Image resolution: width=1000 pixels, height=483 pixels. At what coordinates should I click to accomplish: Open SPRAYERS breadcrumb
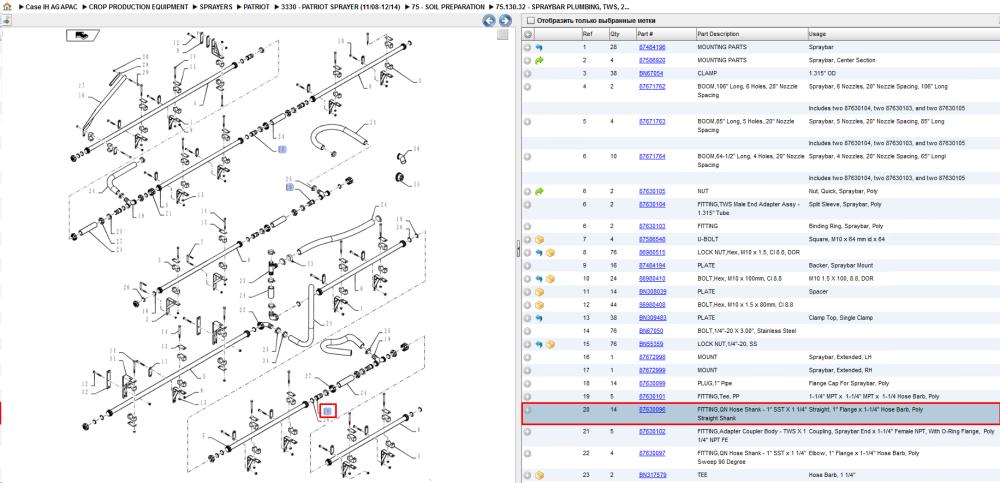click(x=216, y=6)
